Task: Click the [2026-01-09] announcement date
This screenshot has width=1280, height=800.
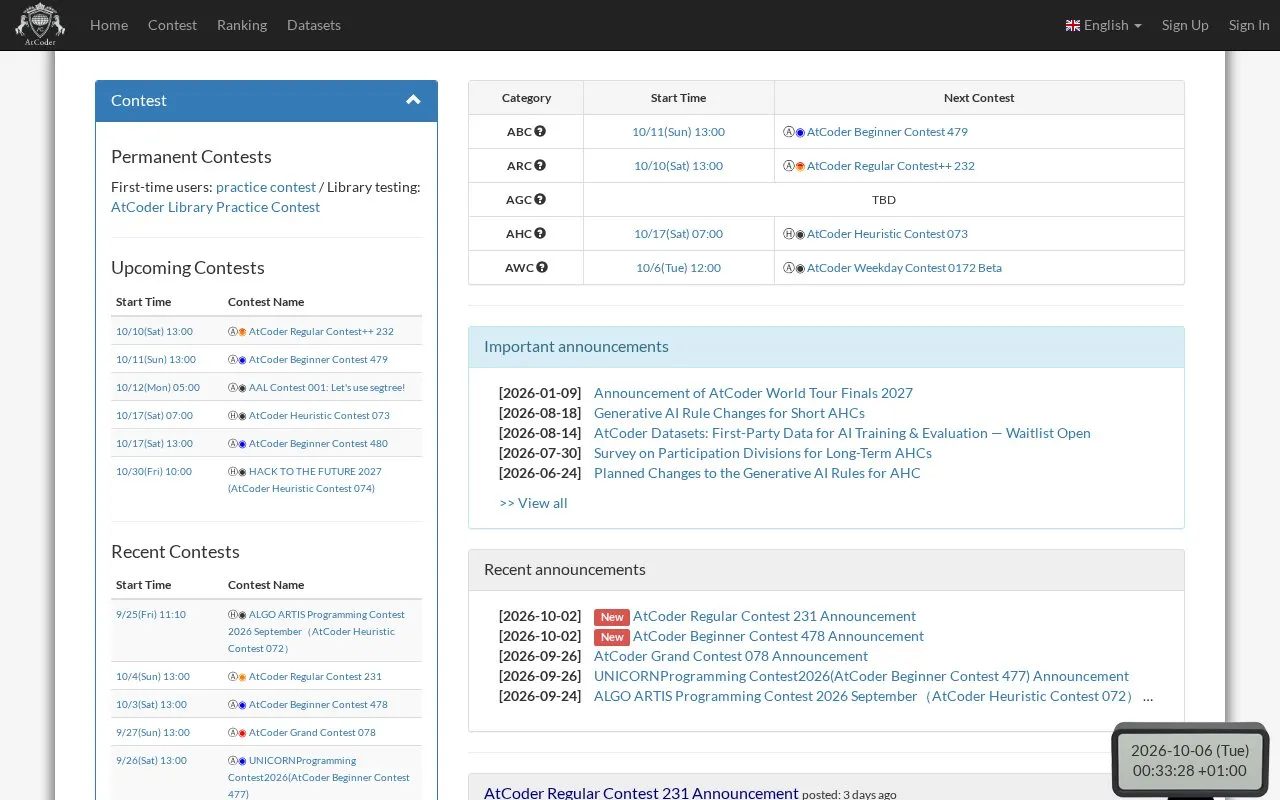Action: click(540, 393)
